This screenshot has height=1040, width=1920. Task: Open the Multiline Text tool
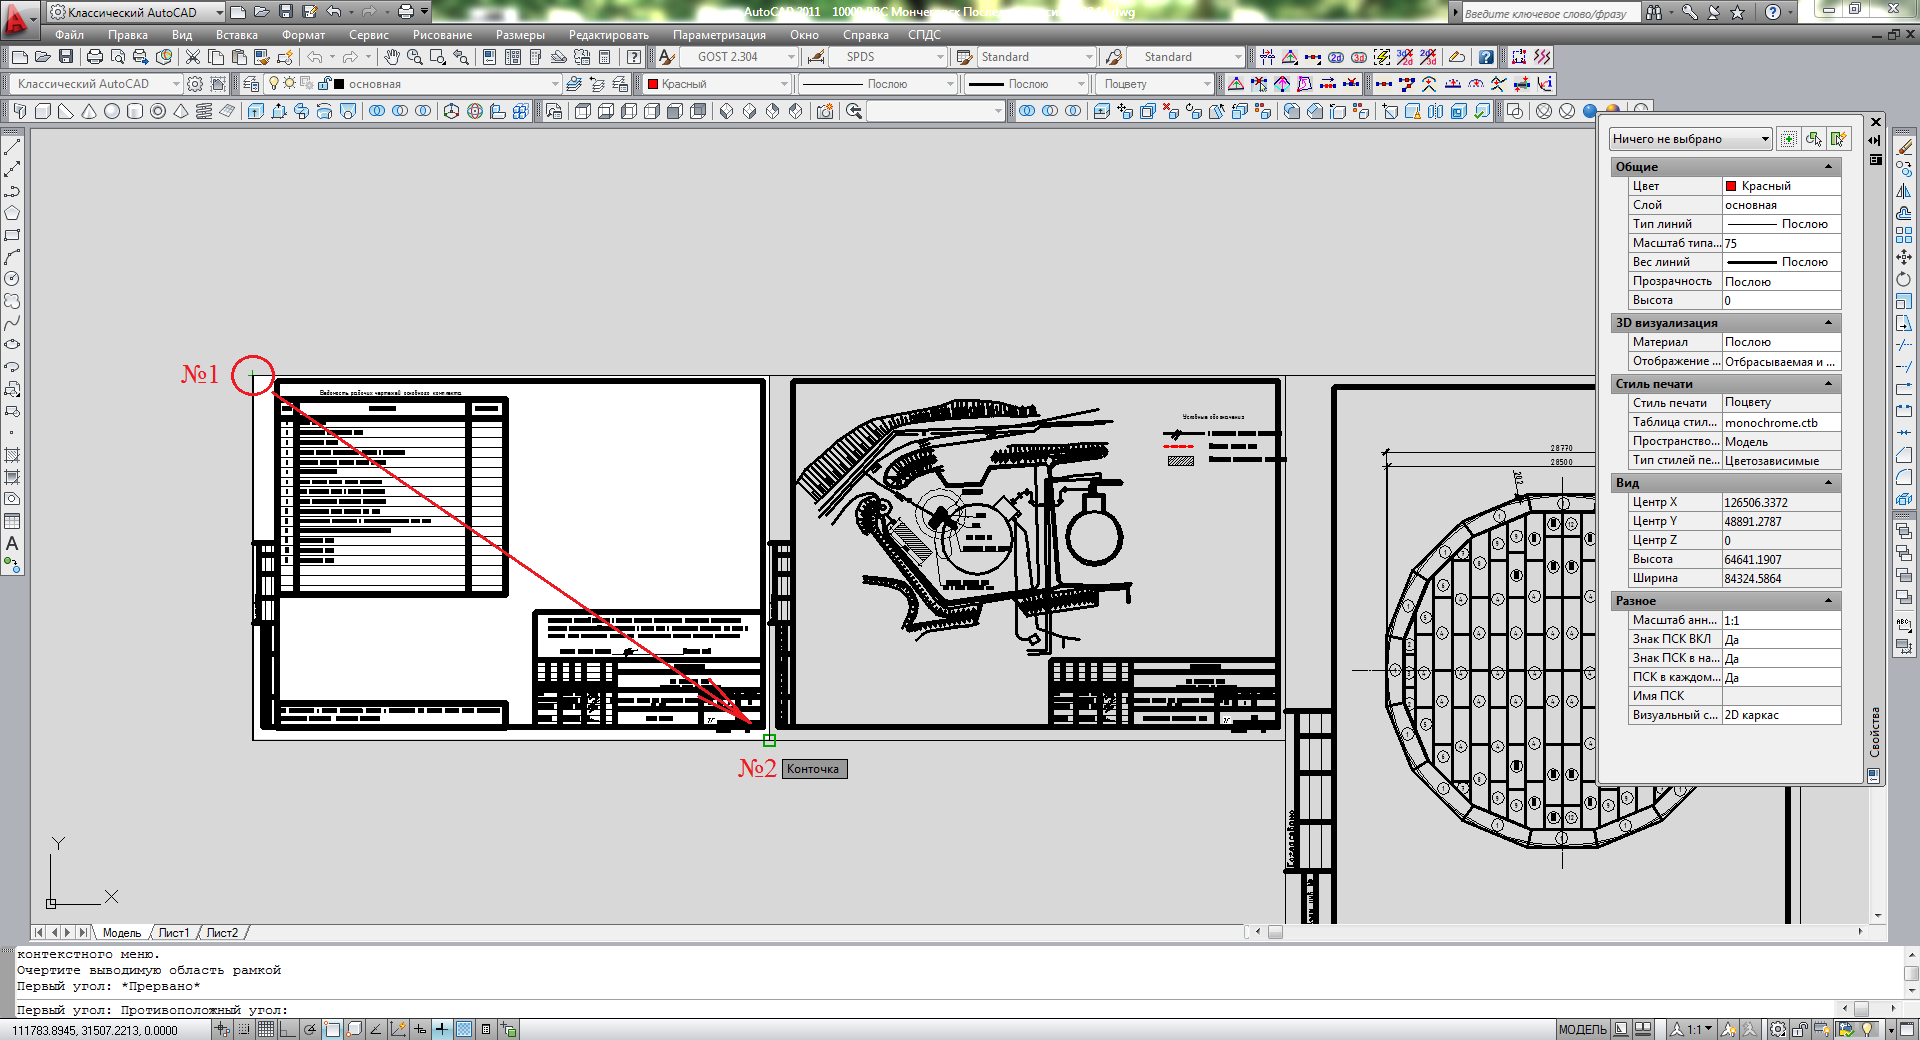12,543
